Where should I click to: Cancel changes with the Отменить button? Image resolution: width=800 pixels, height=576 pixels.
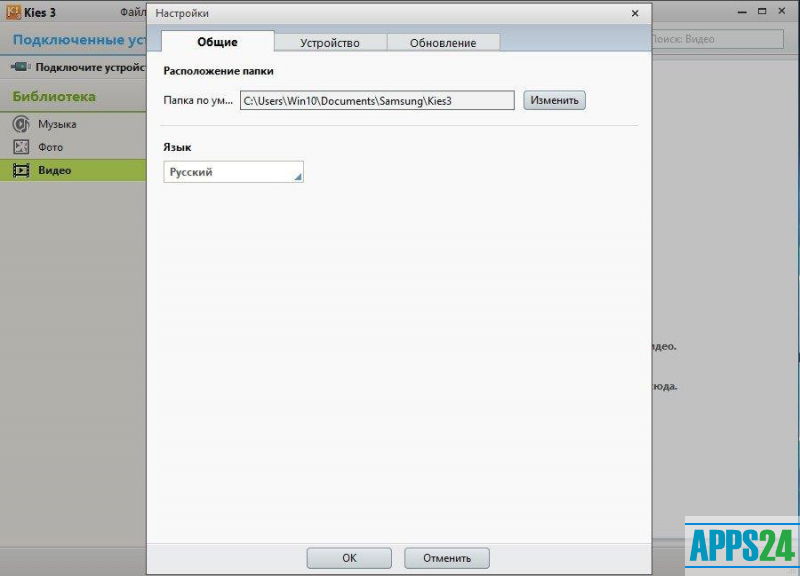[x=447, y=558]
